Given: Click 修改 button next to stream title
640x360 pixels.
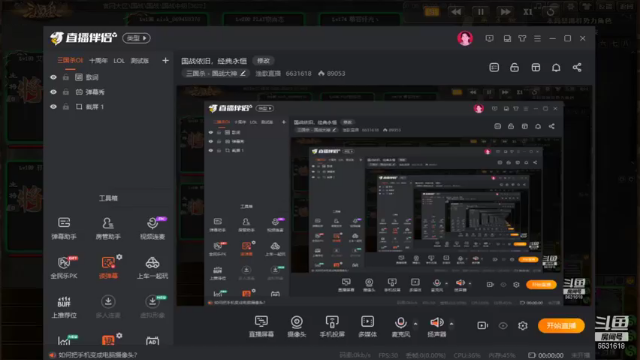Looking at the screenshot, I should tap(263, 61).
